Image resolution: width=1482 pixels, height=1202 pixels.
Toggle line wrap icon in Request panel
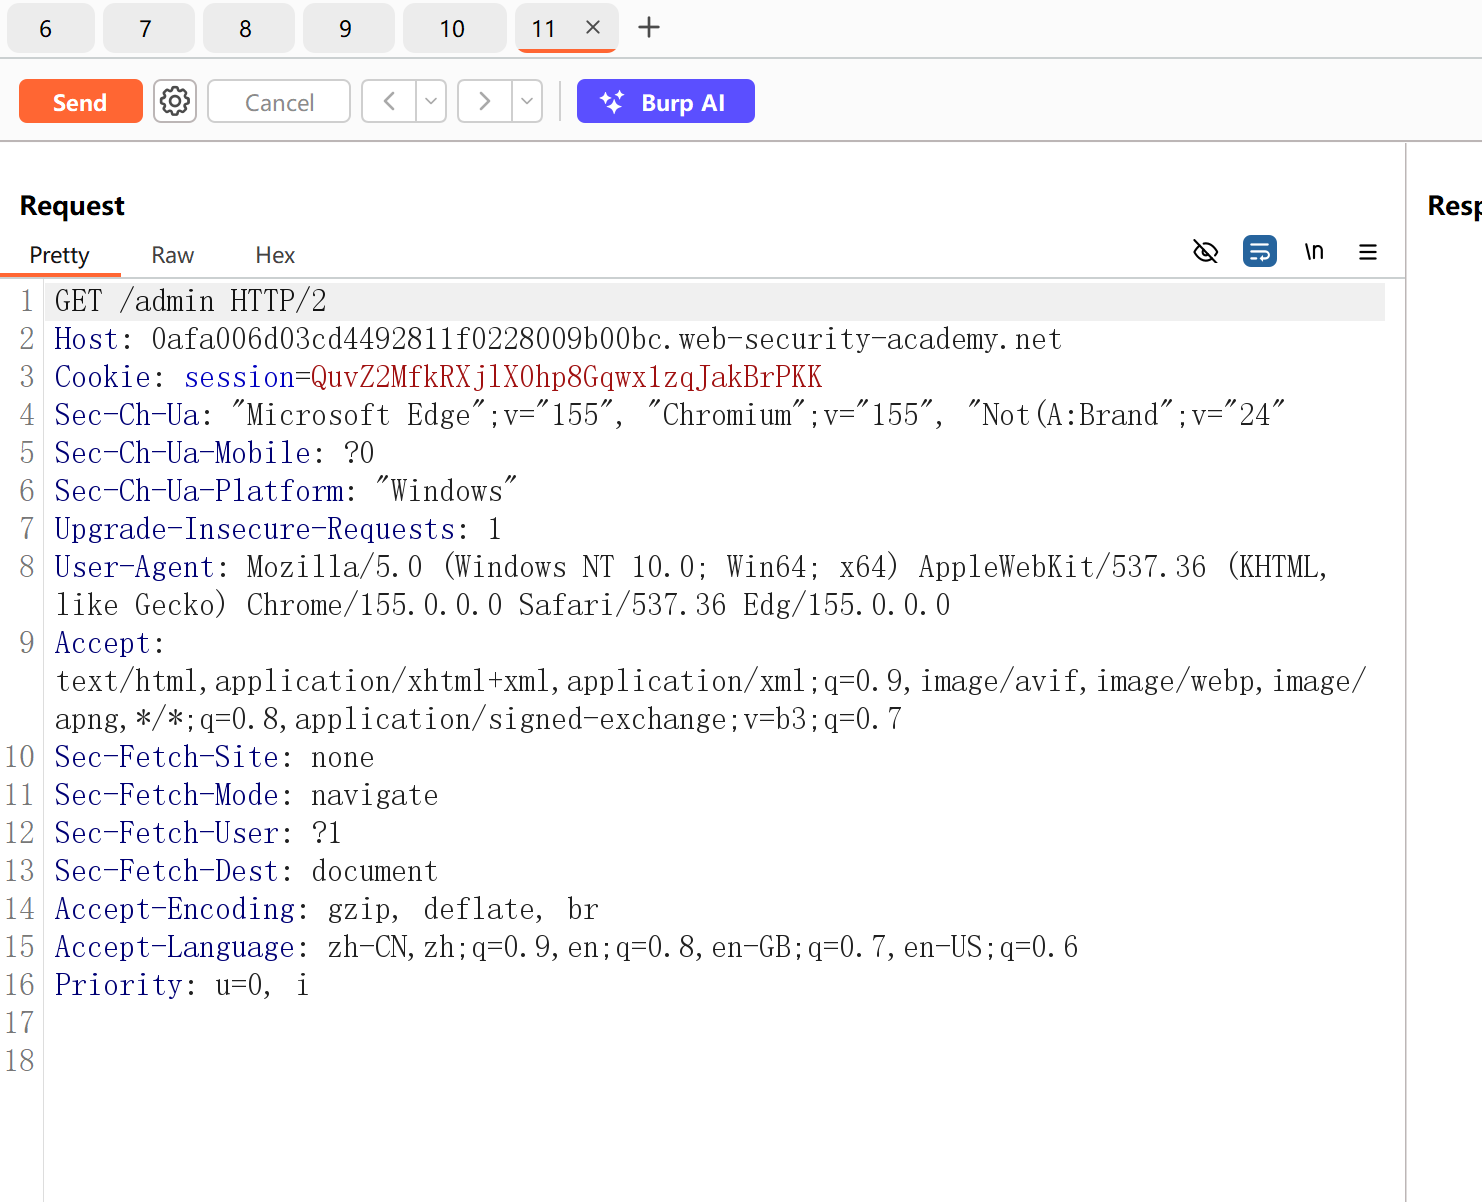tap(1260, 252)
